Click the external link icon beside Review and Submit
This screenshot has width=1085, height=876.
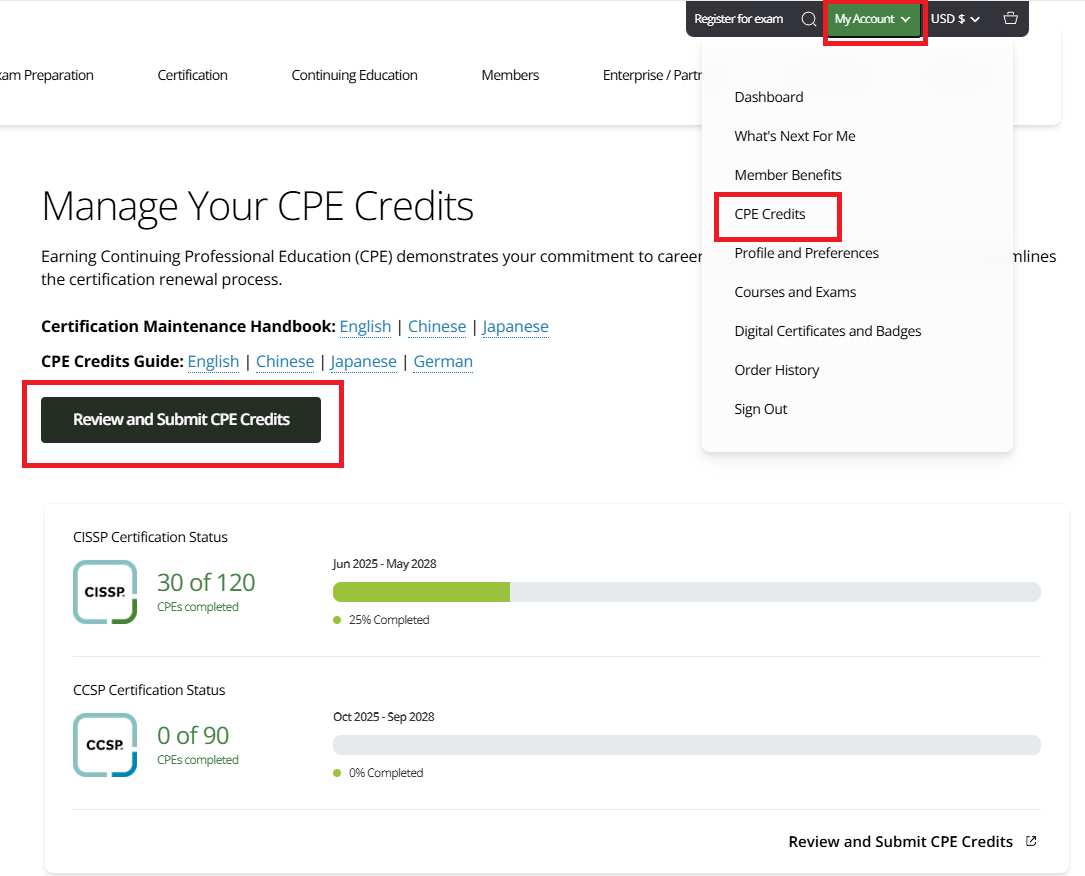pyautogui.click(x=1031, y=841)
